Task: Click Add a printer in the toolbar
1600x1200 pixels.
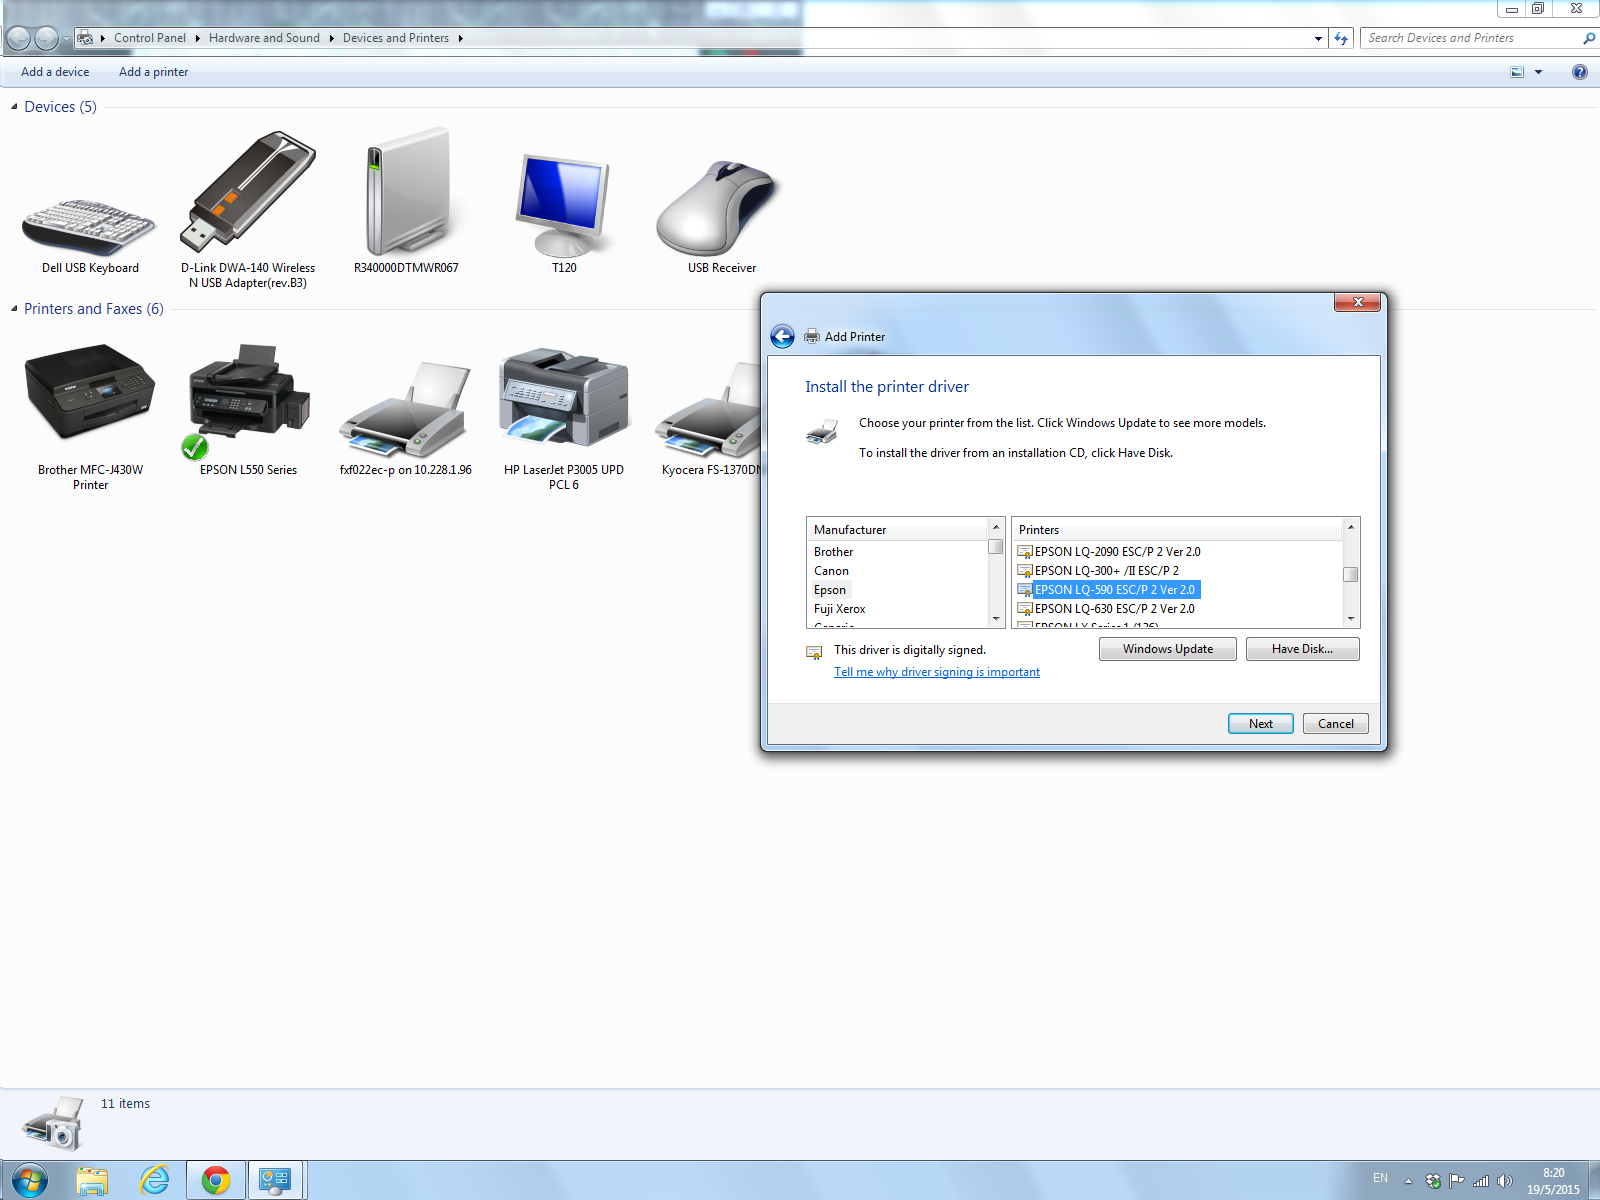Action: [x=153, y=72]
